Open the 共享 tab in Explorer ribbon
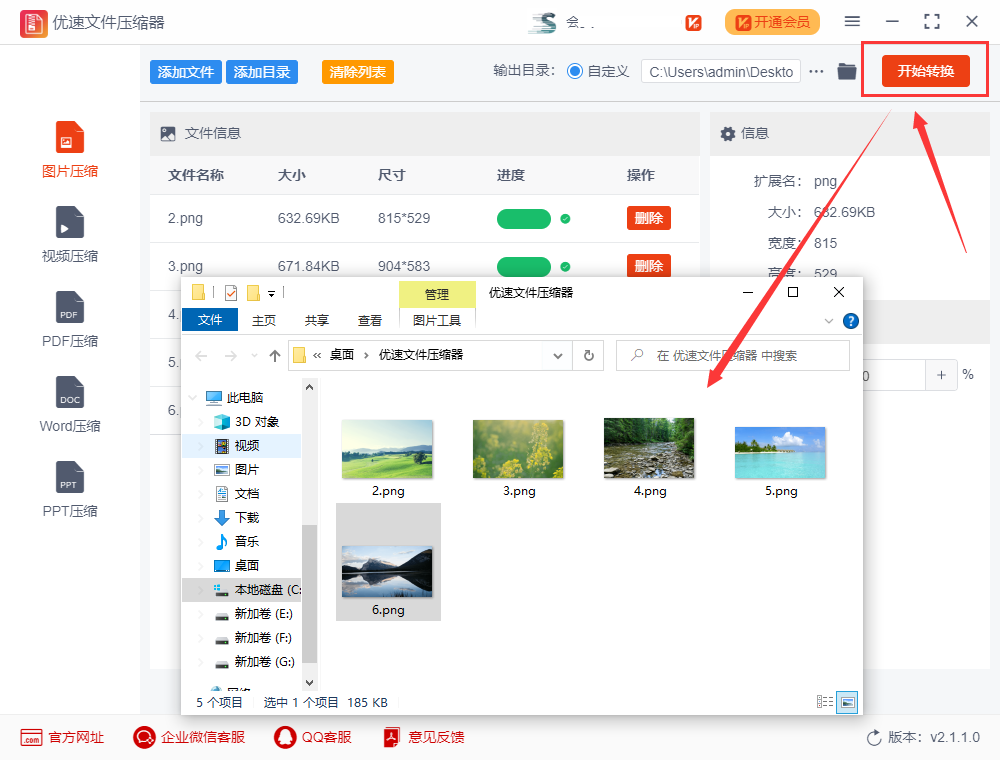The image size is (1000, 760). point(316,320)
